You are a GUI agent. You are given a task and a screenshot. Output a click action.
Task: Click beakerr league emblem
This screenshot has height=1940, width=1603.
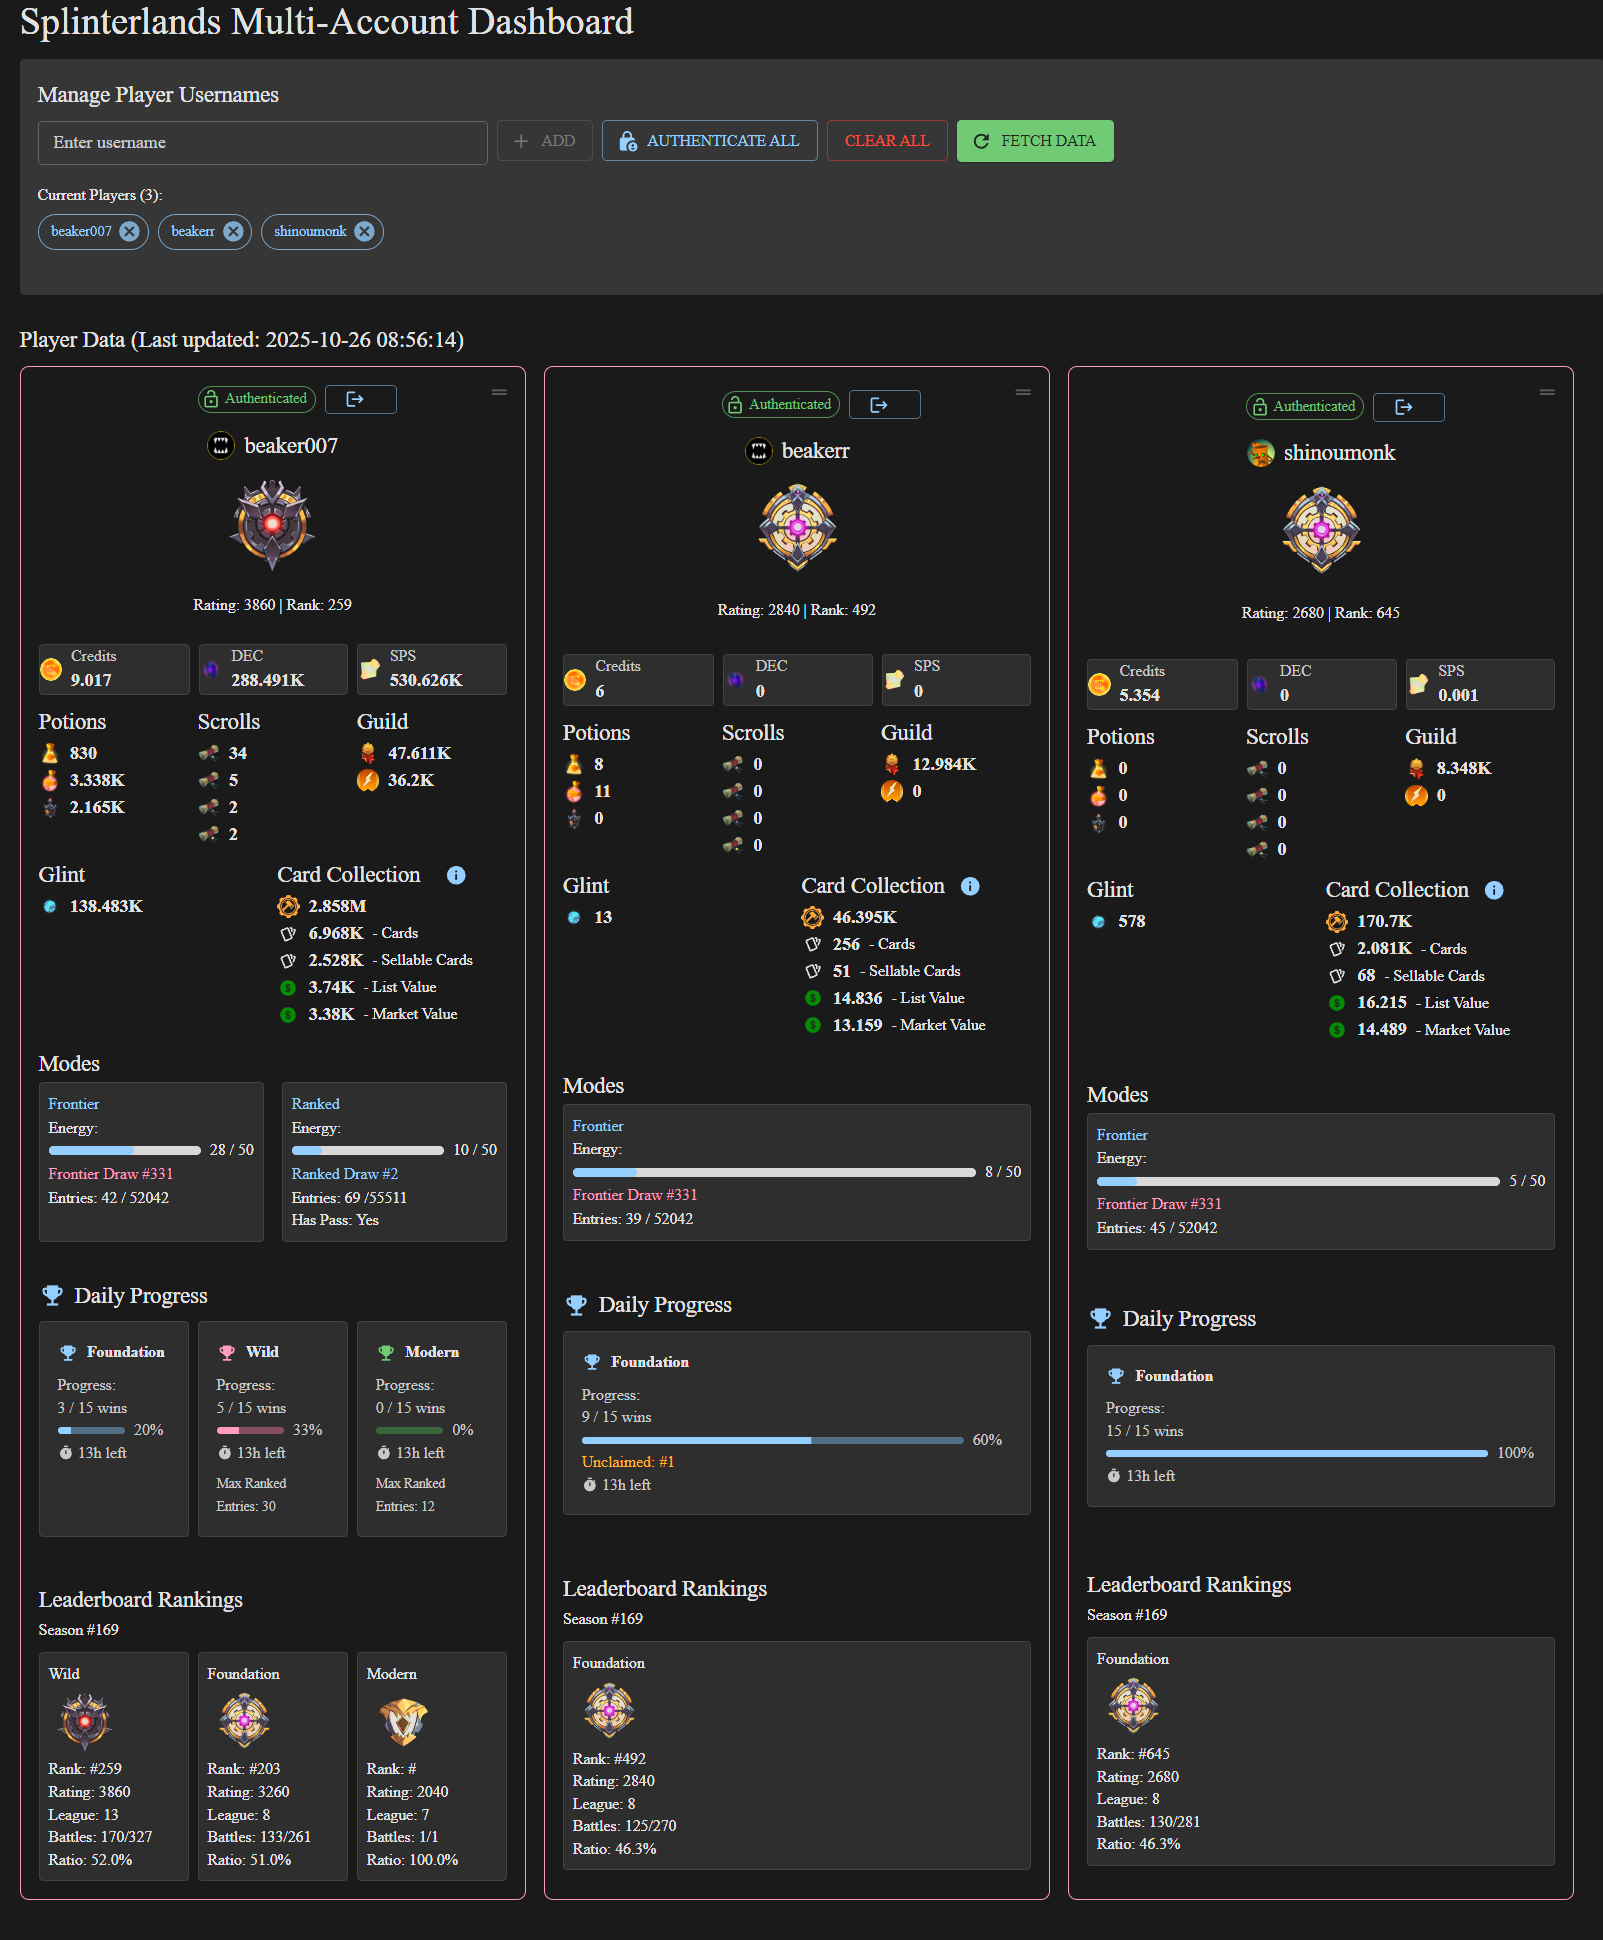point(797,528)
